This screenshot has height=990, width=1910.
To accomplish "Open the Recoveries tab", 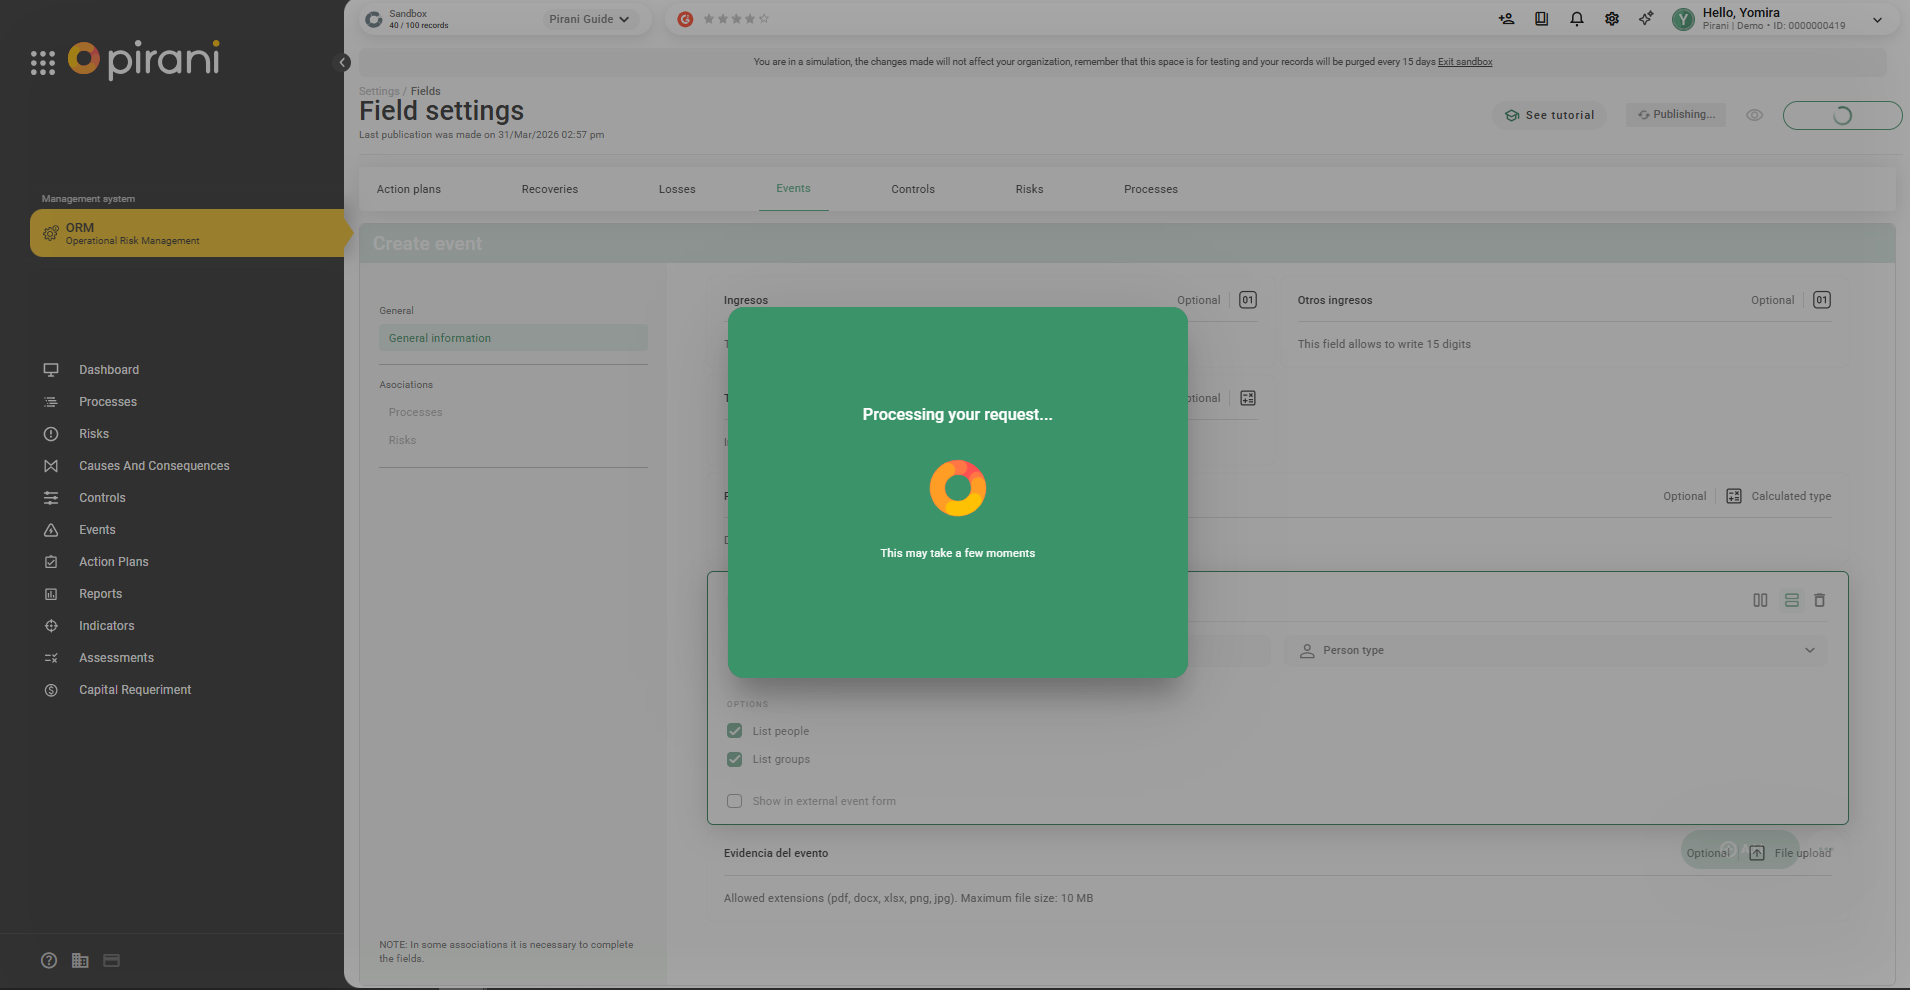I will click(x=550, y=189).
